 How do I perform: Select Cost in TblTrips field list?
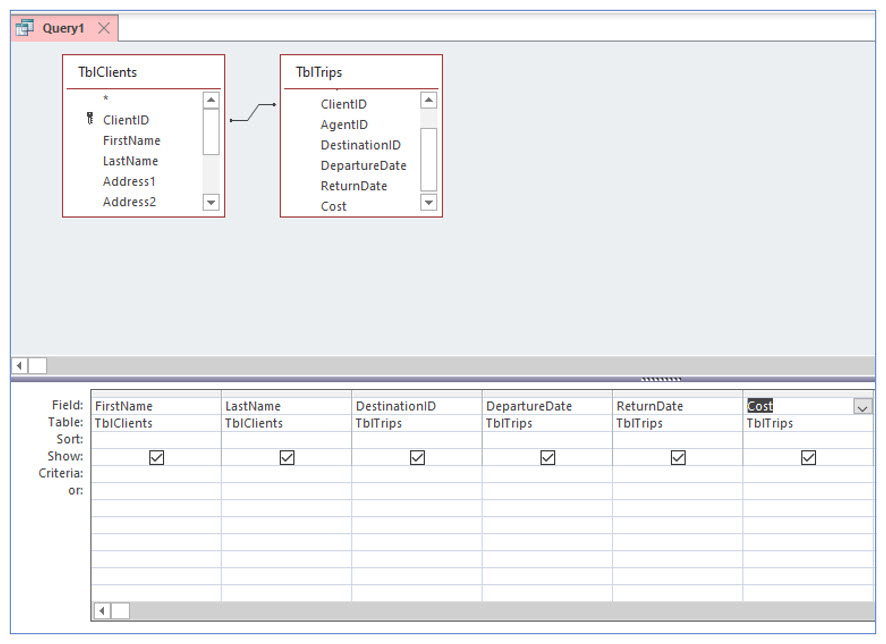click(x=333, y=206)
